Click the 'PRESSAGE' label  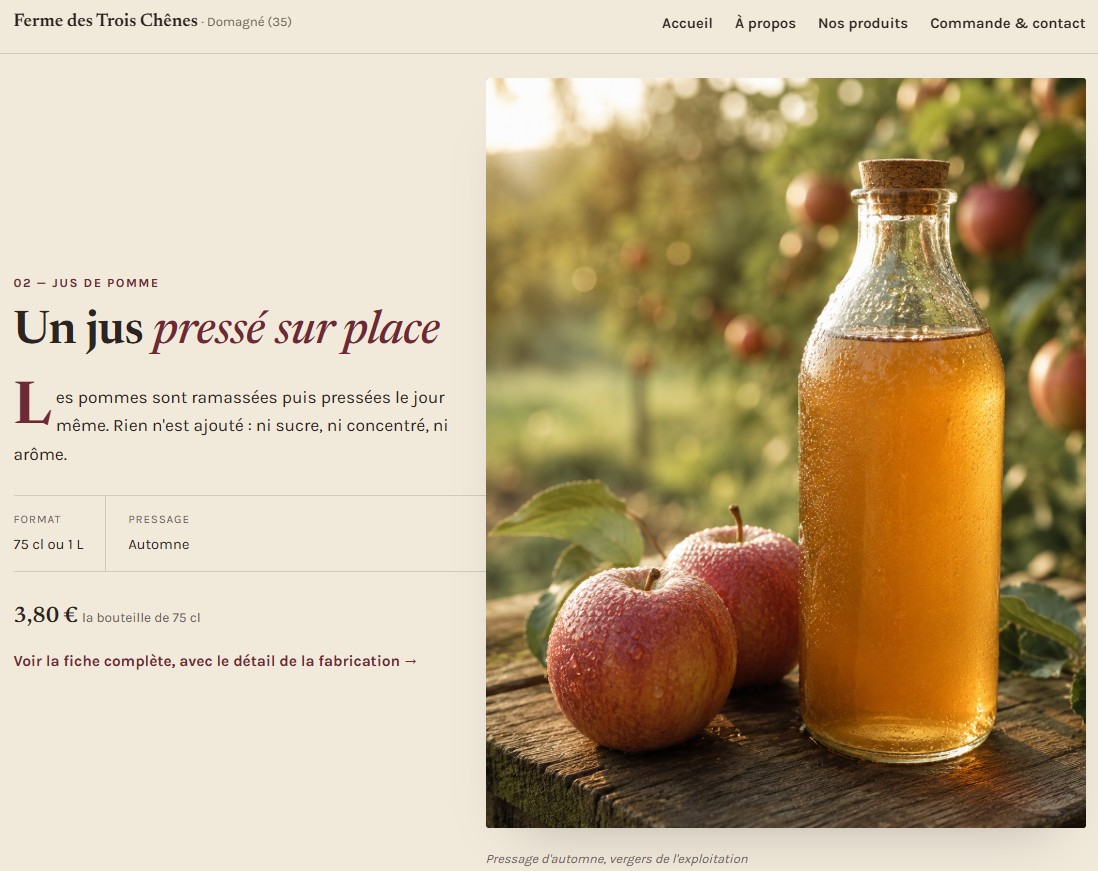[159, 520]
